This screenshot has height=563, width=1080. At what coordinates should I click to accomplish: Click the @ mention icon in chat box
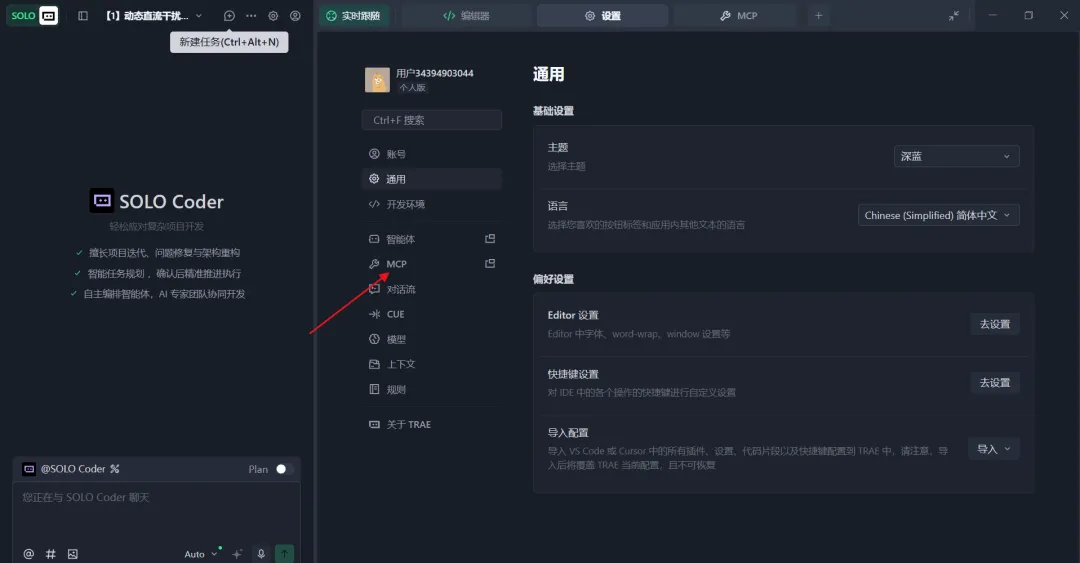pyautogui.click(x=28, y=554)
